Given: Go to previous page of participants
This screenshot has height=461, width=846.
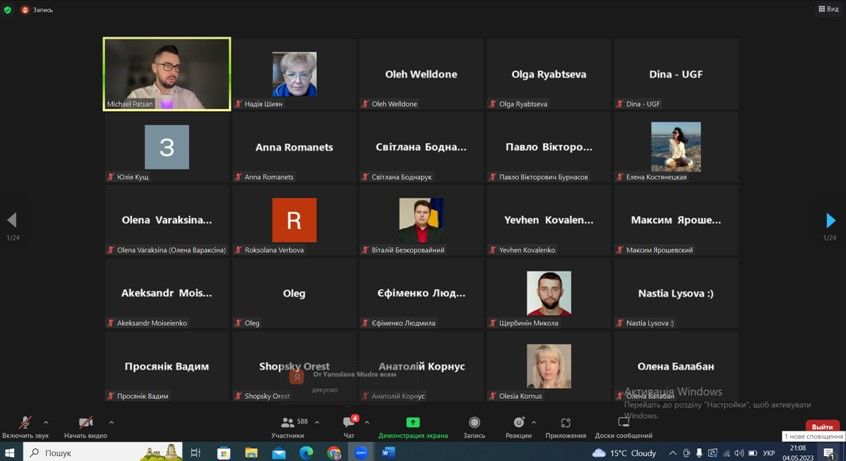Looking at the screenshot, I should 12,220.
